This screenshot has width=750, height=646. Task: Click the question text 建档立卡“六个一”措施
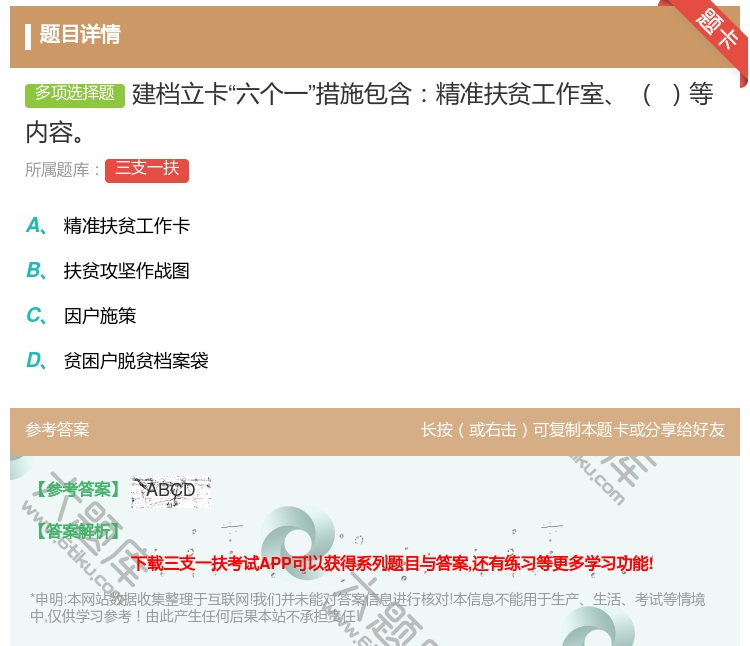(x=369, y=113)
